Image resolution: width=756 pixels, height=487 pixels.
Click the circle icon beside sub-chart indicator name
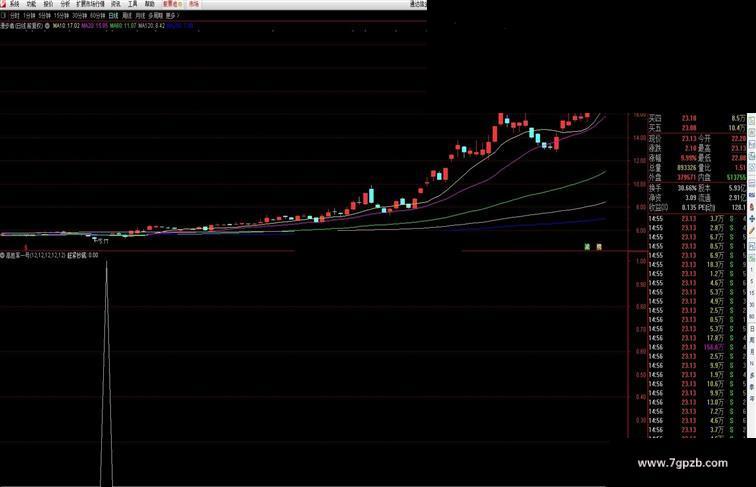[2, 255]
